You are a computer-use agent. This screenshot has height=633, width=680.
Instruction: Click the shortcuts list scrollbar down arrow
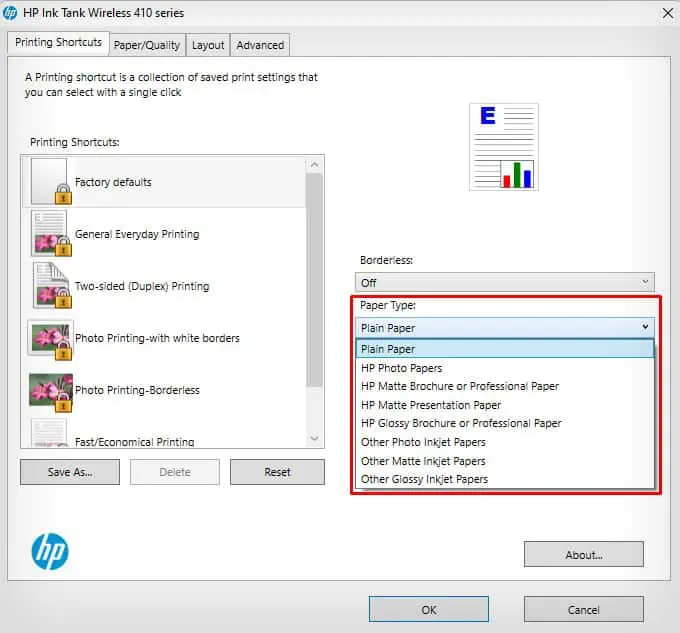tap(314, 439)
